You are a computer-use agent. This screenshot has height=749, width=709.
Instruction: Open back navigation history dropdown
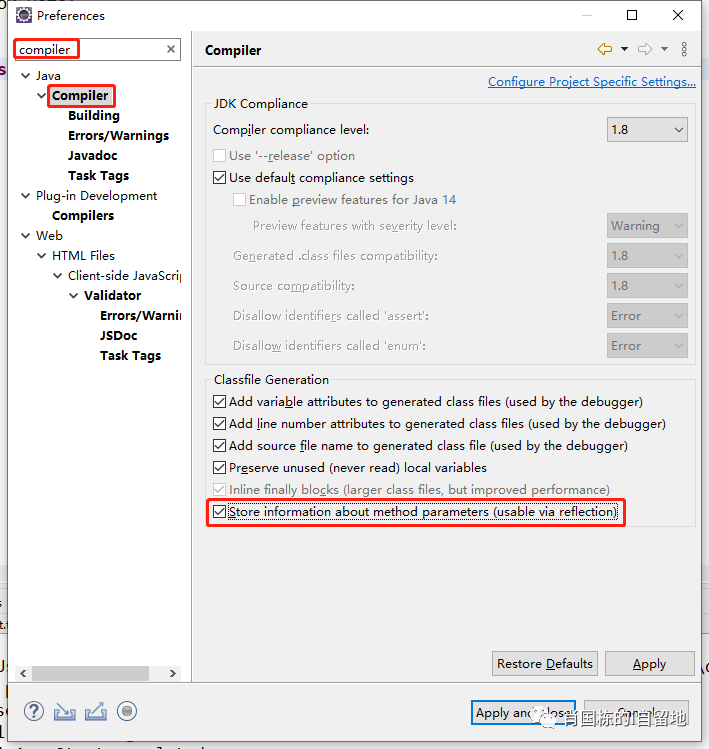coord(624,49)
